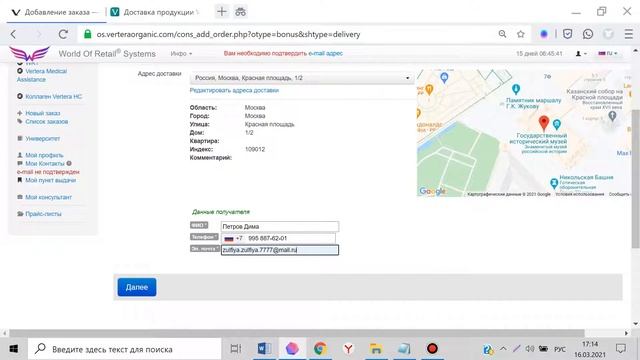This screenshot has height=360, width=640.
Task: Click the РУС input language indicator
Action: (560, 349)
